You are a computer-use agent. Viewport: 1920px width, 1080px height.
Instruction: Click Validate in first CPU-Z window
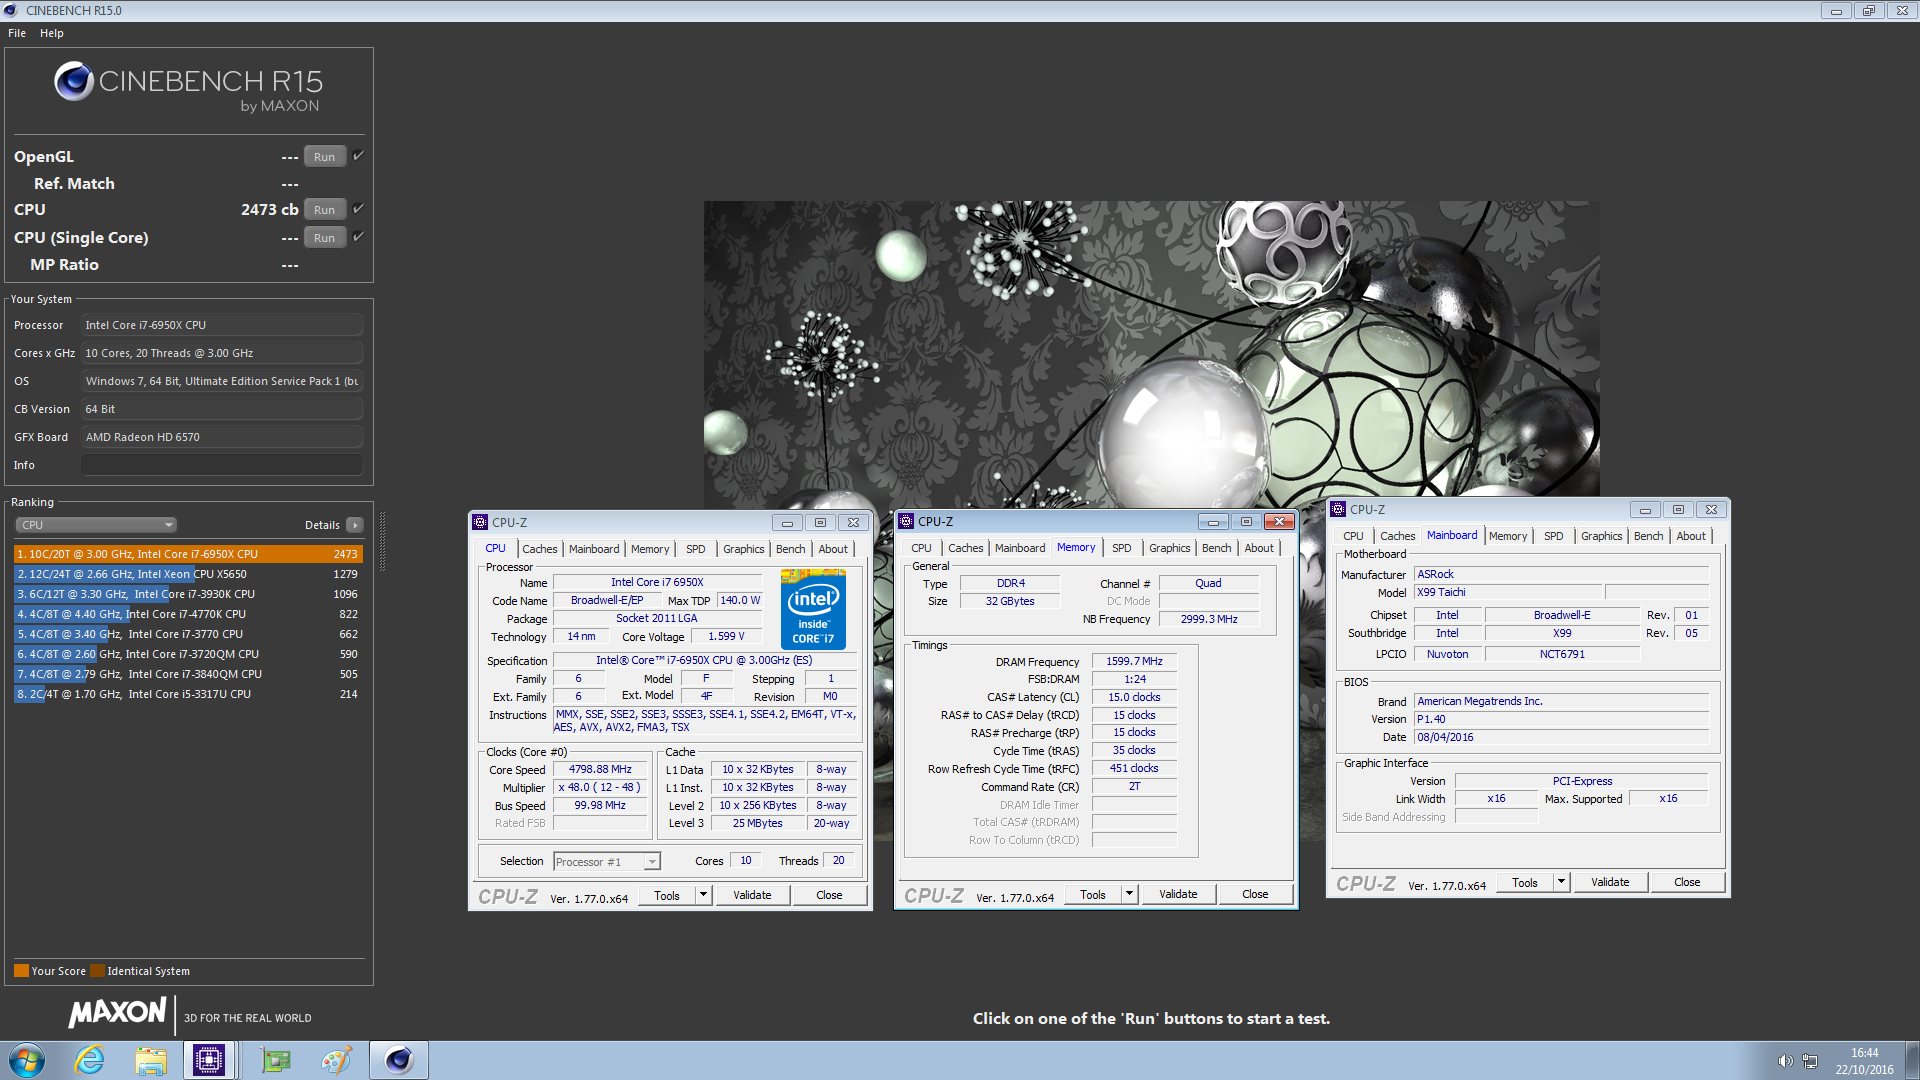tap(752, 895)
